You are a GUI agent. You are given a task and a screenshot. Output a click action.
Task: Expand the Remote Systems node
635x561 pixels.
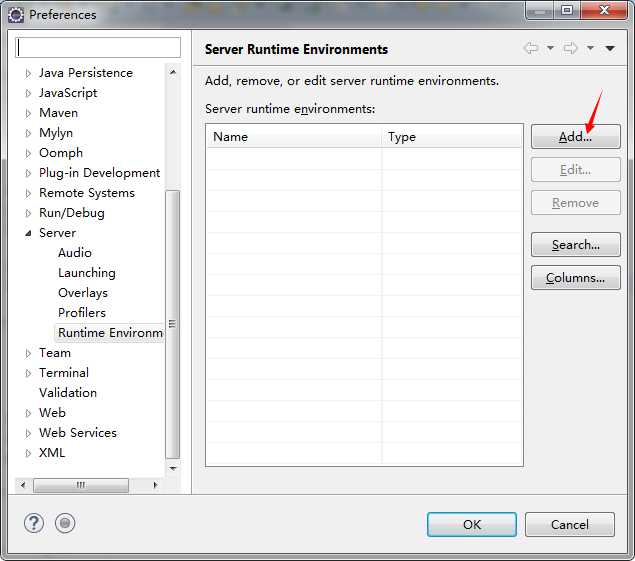28,193
